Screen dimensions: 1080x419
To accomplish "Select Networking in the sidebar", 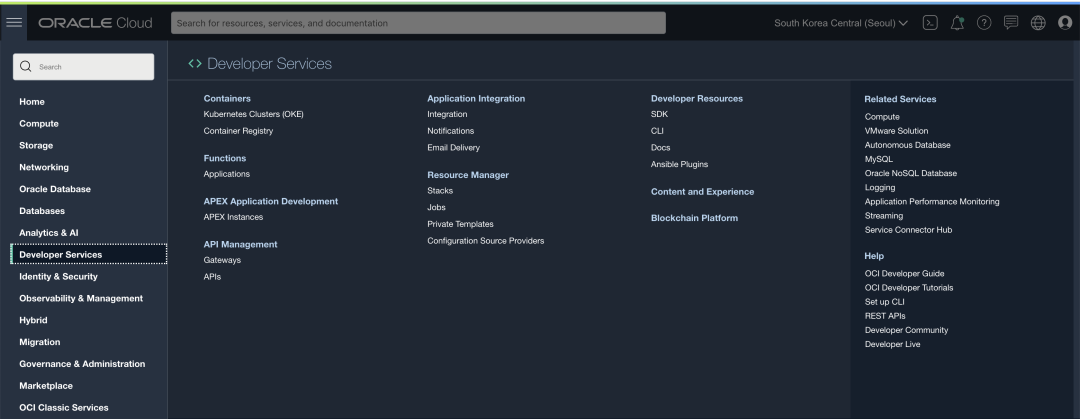I will [x=44, y=167].
